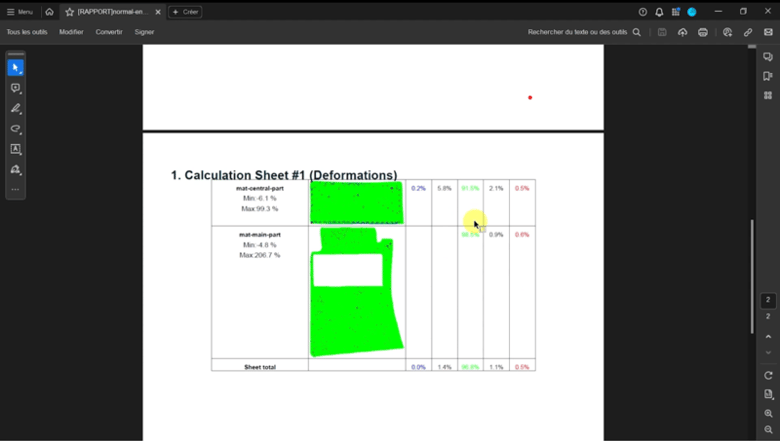Open the signature stamp tool
This screenshot has width=780, height=441.
coord(15,169)
